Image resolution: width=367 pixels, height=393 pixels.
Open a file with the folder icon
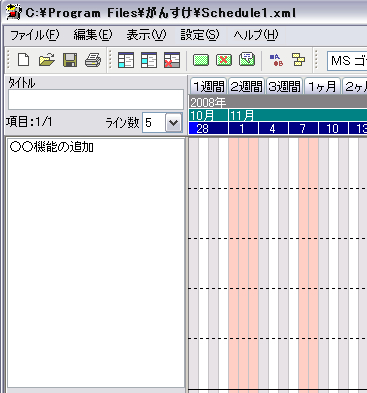[x=47, y=60]
